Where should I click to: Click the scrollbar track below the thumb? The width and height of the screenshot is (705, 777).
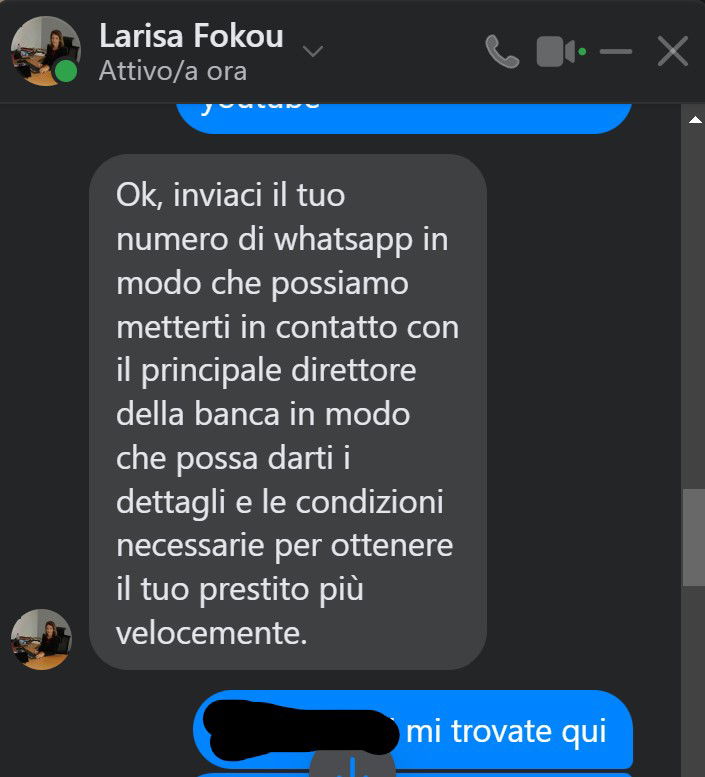693,681
